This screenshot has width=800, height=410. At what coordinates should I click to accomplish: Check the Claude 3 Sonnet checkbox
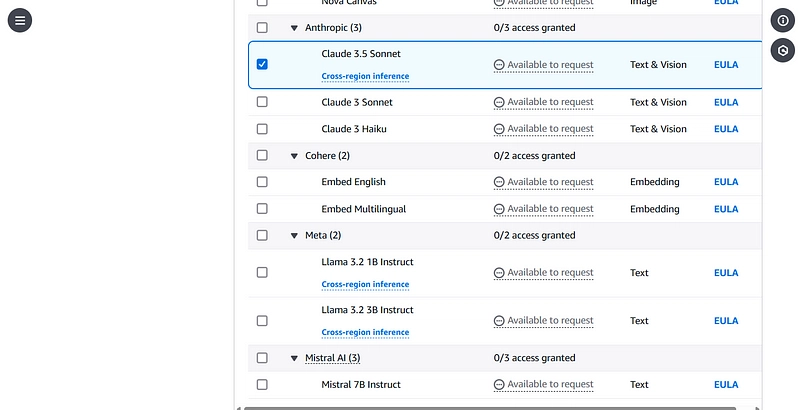tap(262, 102)
